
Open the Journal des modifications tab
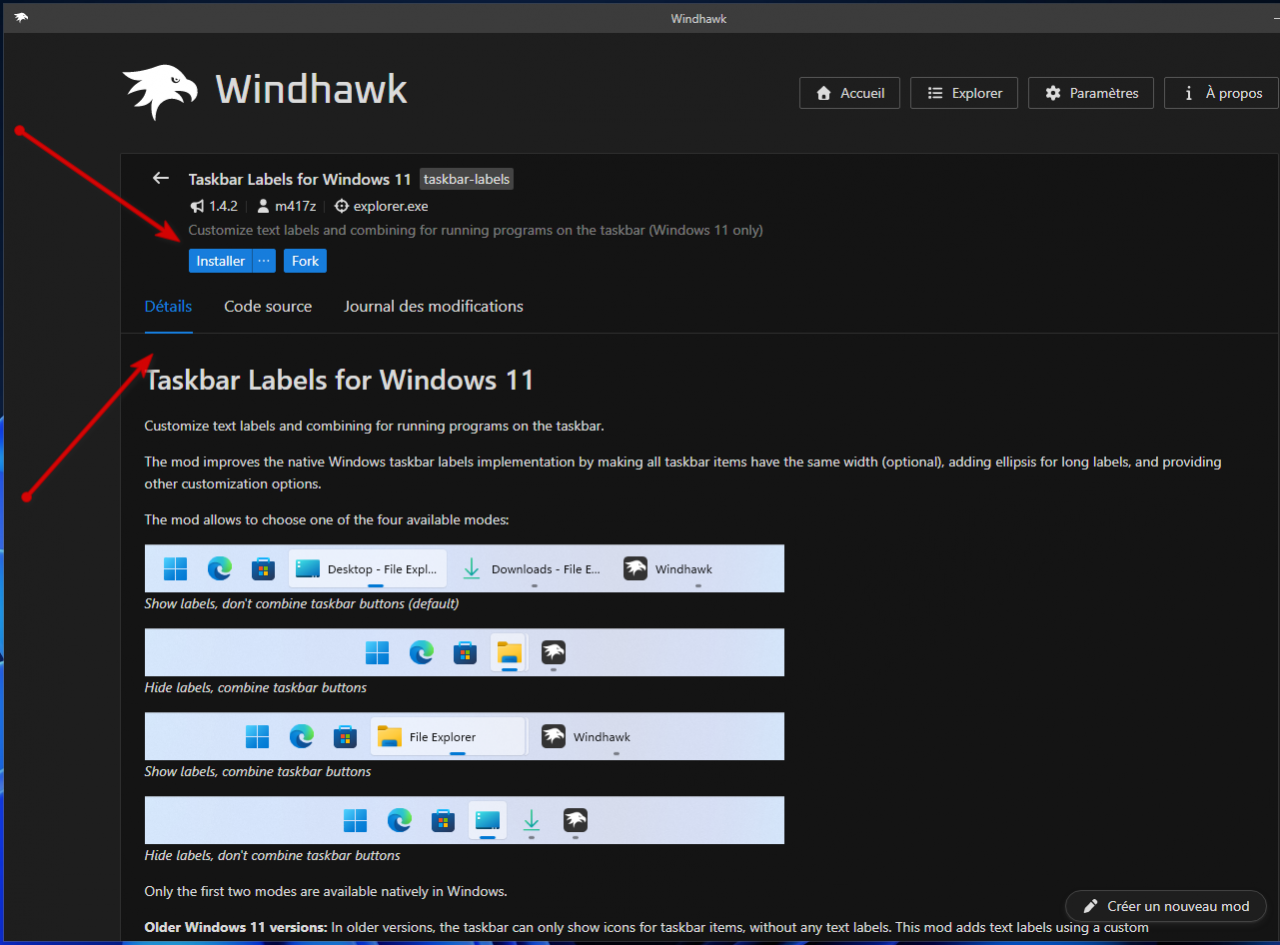coord(433,306)
